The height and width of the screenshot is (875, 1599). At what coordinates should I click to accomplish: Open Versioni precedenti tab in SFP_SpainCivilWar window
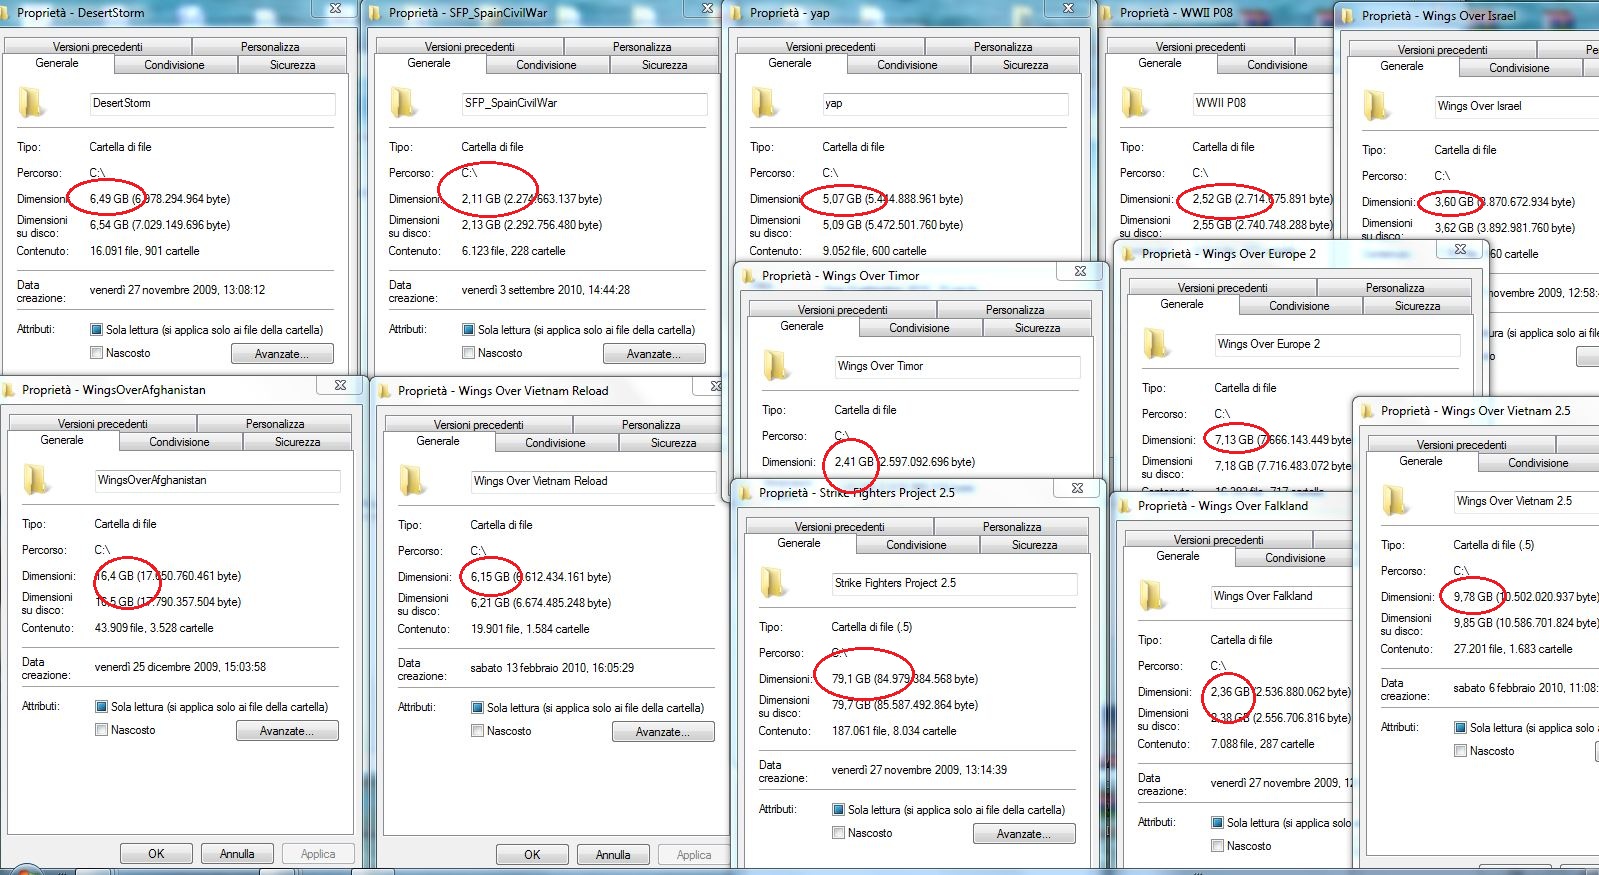point(470,47)
